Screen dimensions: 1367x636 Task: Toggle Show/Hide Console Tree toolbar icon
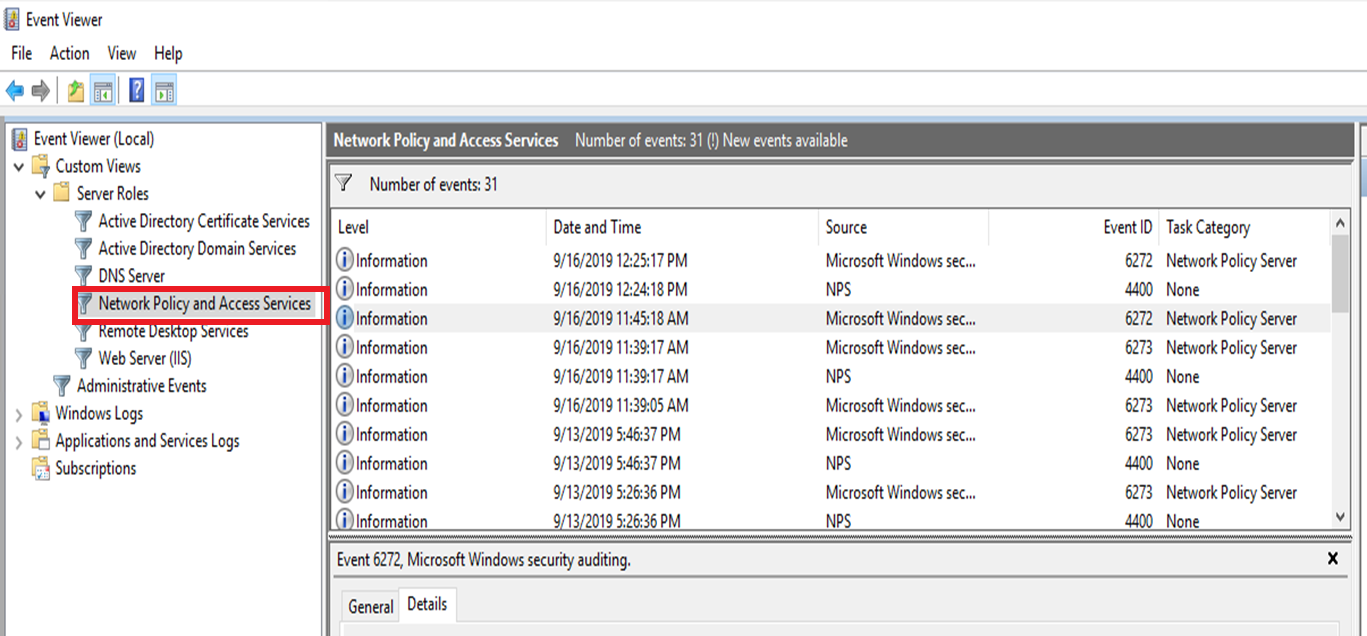(102, 92)
